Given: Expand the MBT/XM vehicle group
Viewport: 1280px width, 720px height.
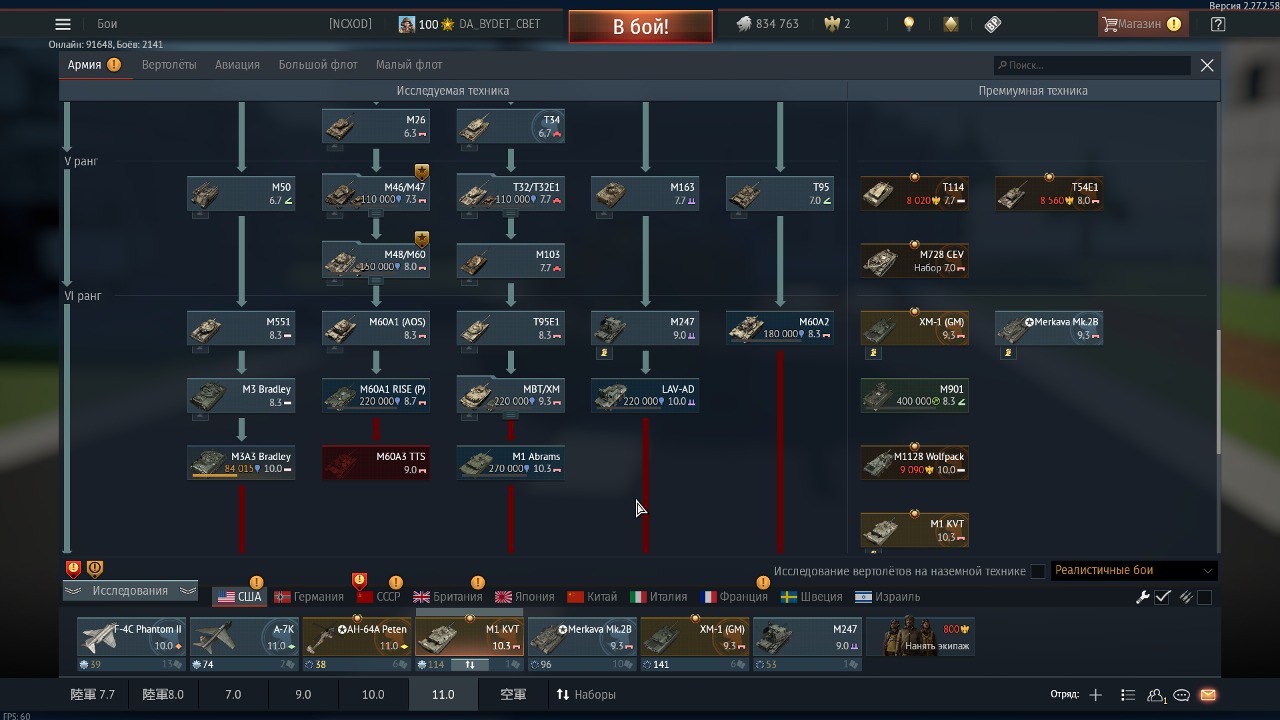Looking at the screenshot, I should coord(511,415).
